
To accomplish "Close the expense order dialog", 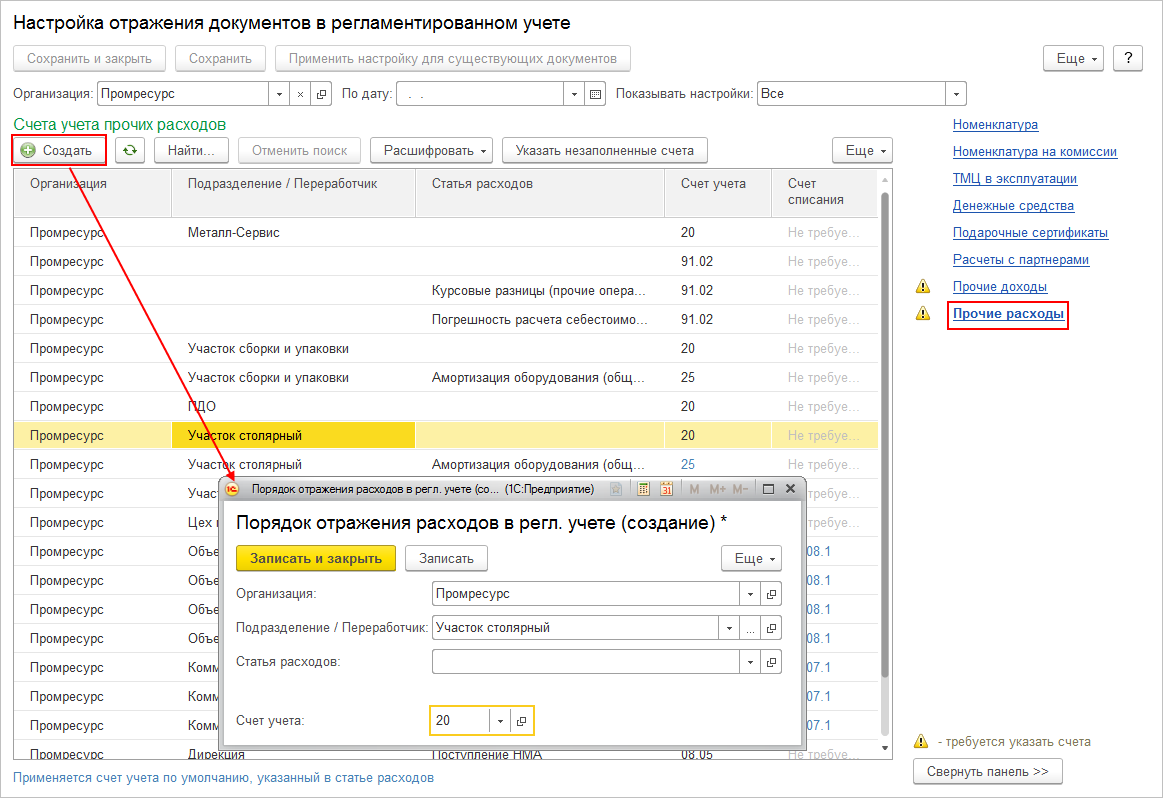I will coord(791,489).
